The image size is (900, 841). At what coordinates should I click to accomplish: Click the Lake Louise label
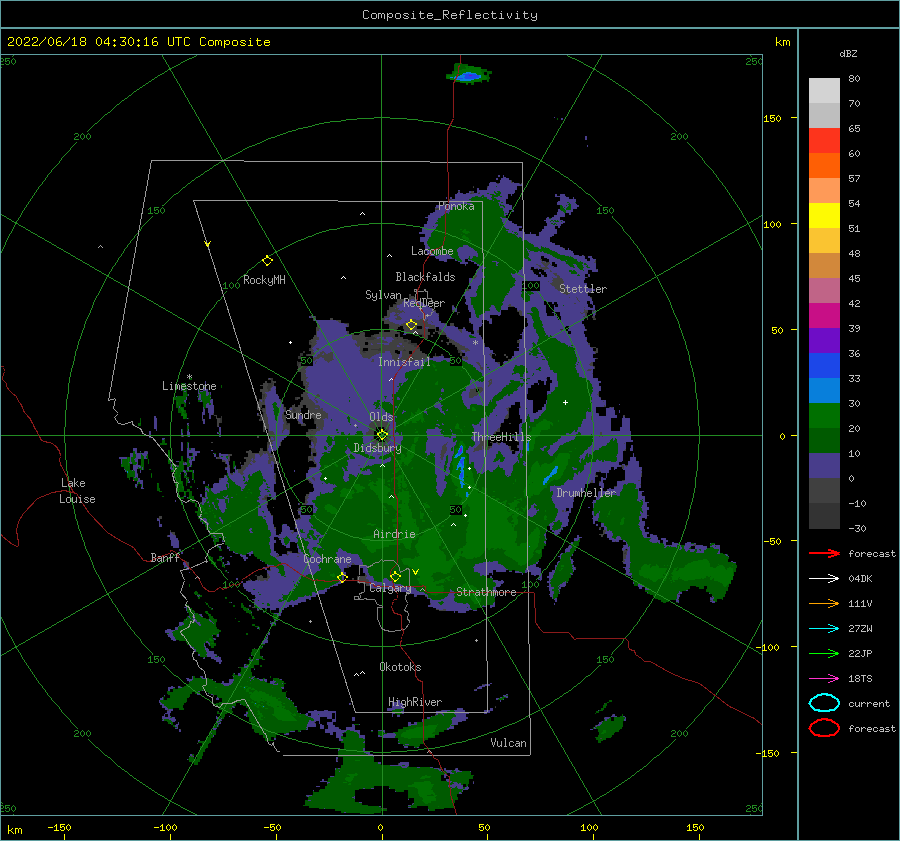(x=77, y=491)
